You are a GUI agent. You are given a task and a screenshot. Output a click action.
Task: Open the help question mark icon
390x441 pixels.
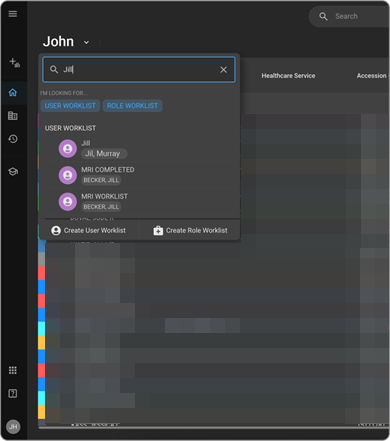pos(13,393)
